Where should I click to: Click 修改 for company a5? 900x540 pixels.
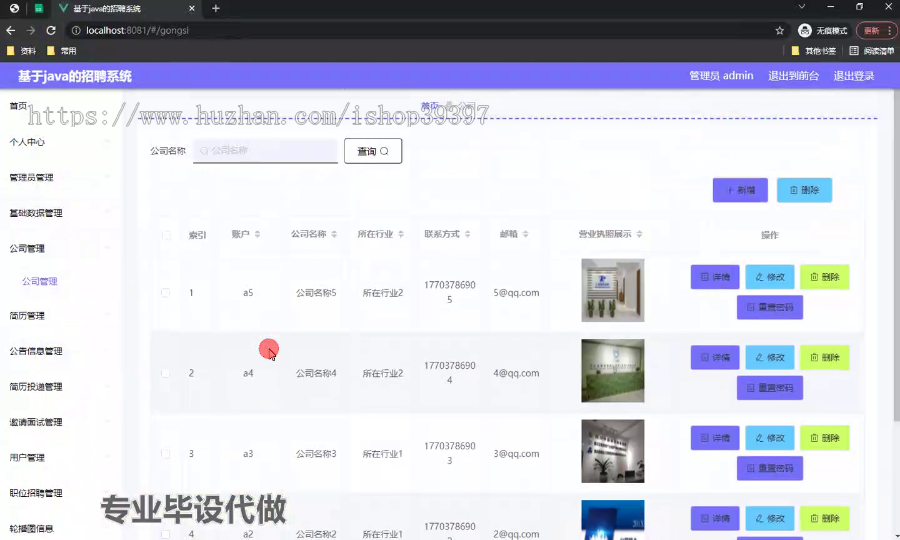(770, 277)
